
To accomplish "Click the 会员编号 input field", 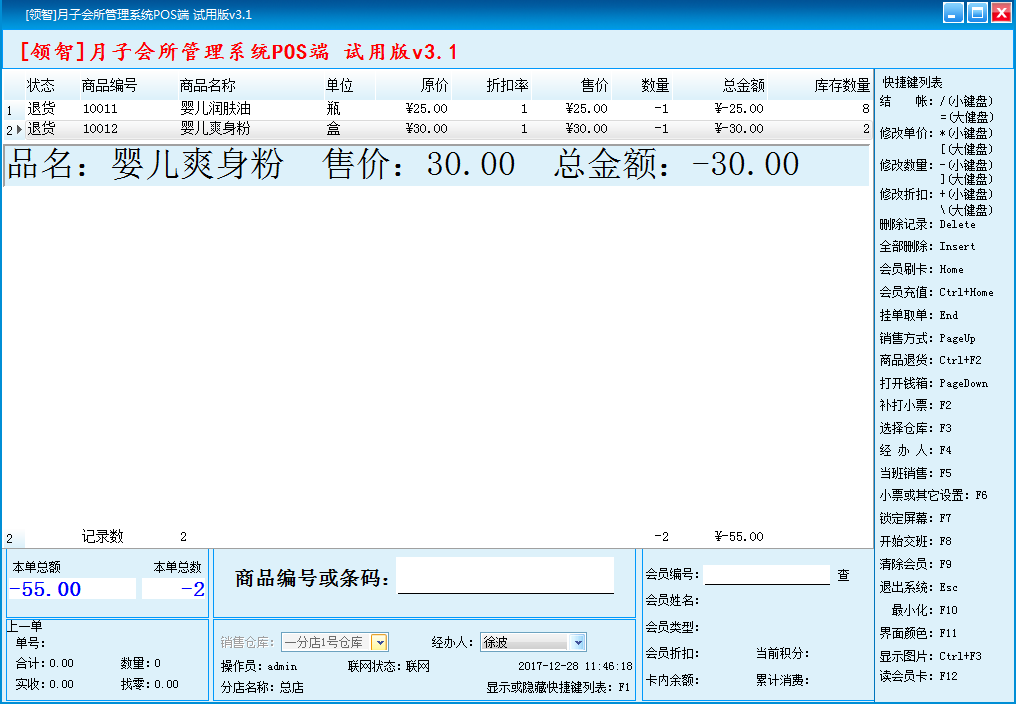I will coord(766,575).
